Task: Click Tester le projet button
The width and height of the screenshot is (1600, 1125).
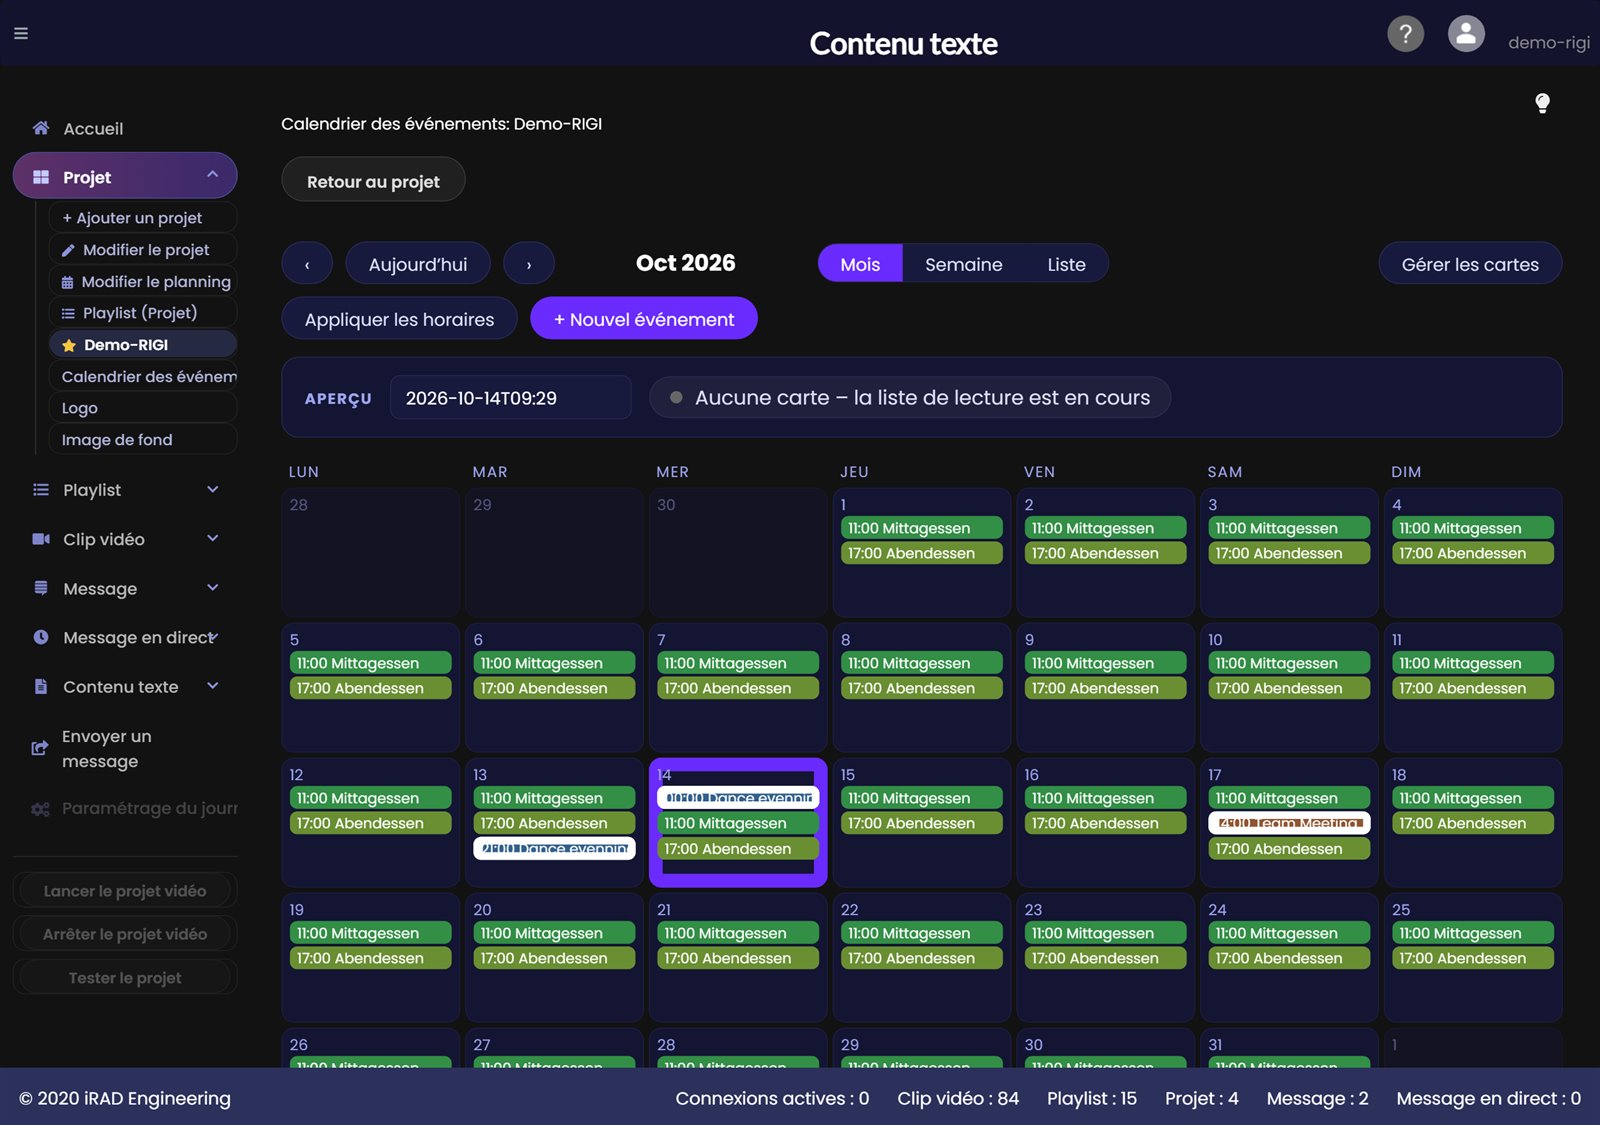Action: click(x=125, y=978)
